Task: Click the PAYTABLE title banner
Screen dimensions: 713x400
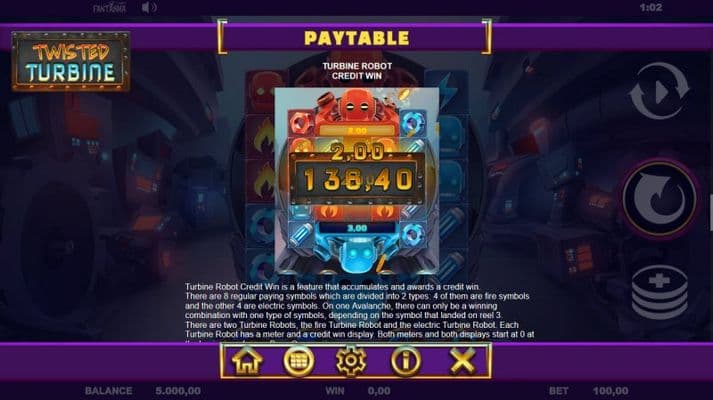Action: [356, 38]
